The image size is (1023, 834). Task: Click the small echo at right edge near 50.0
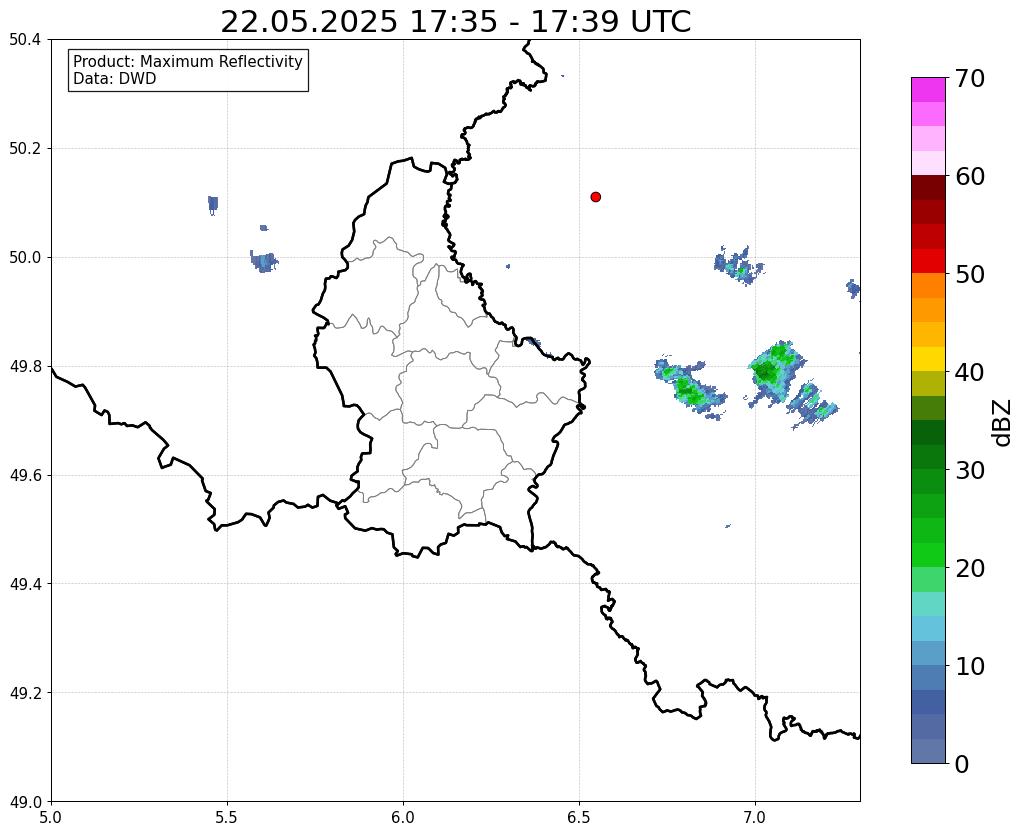pos(853,288)
